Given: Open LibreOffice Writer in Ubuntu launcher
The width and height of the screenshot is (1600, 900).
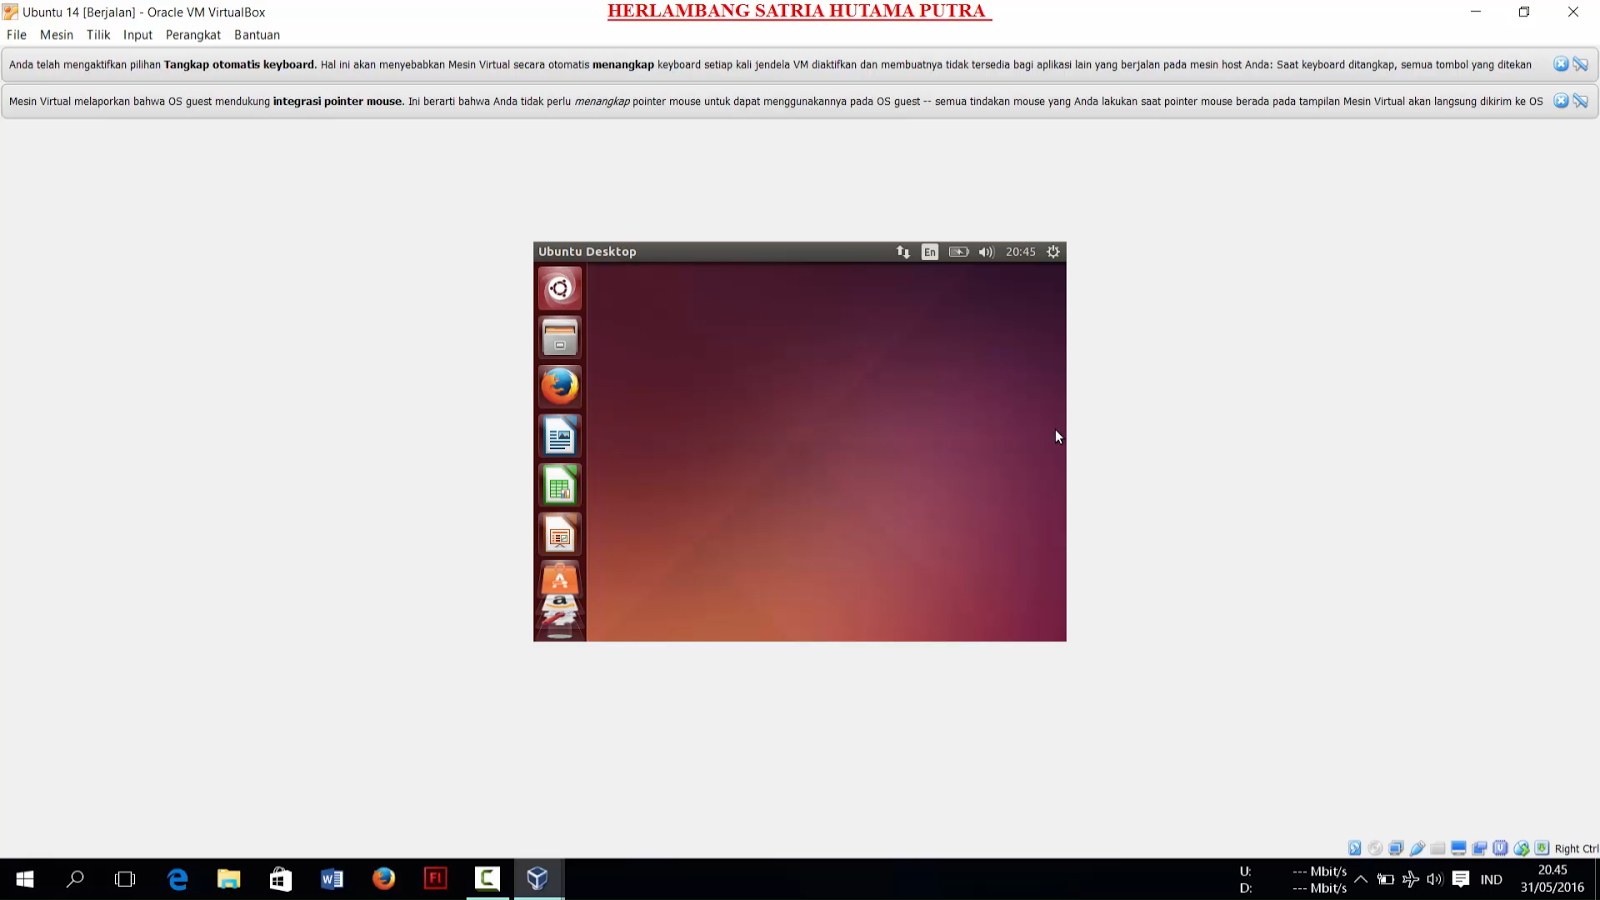Looking at the screenshot, I should 560,436.
